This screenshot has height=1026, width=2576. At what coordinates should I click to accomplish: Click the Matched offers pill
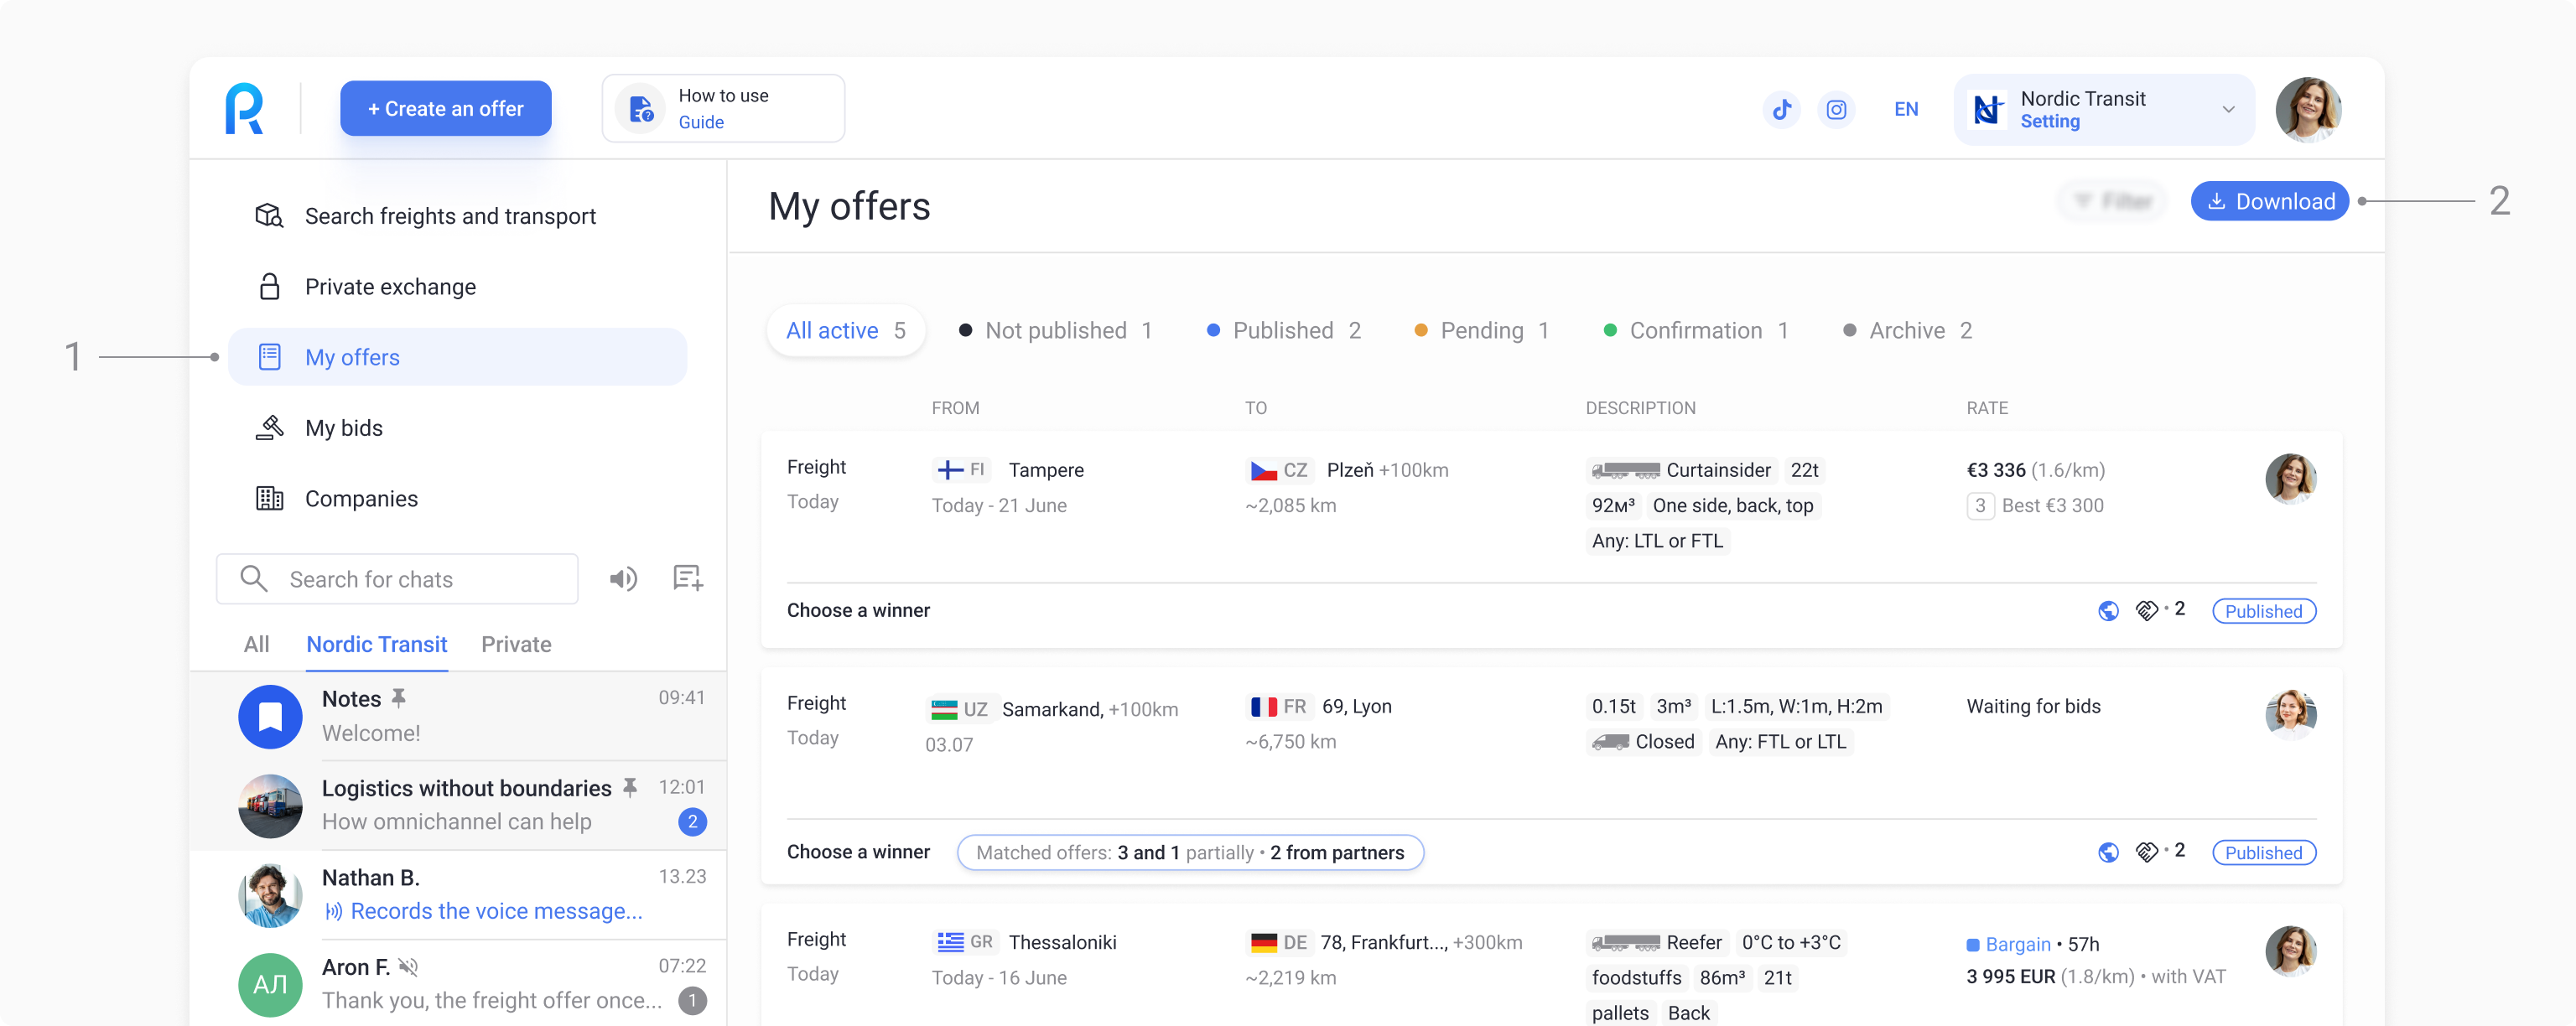click(1190, 852)
